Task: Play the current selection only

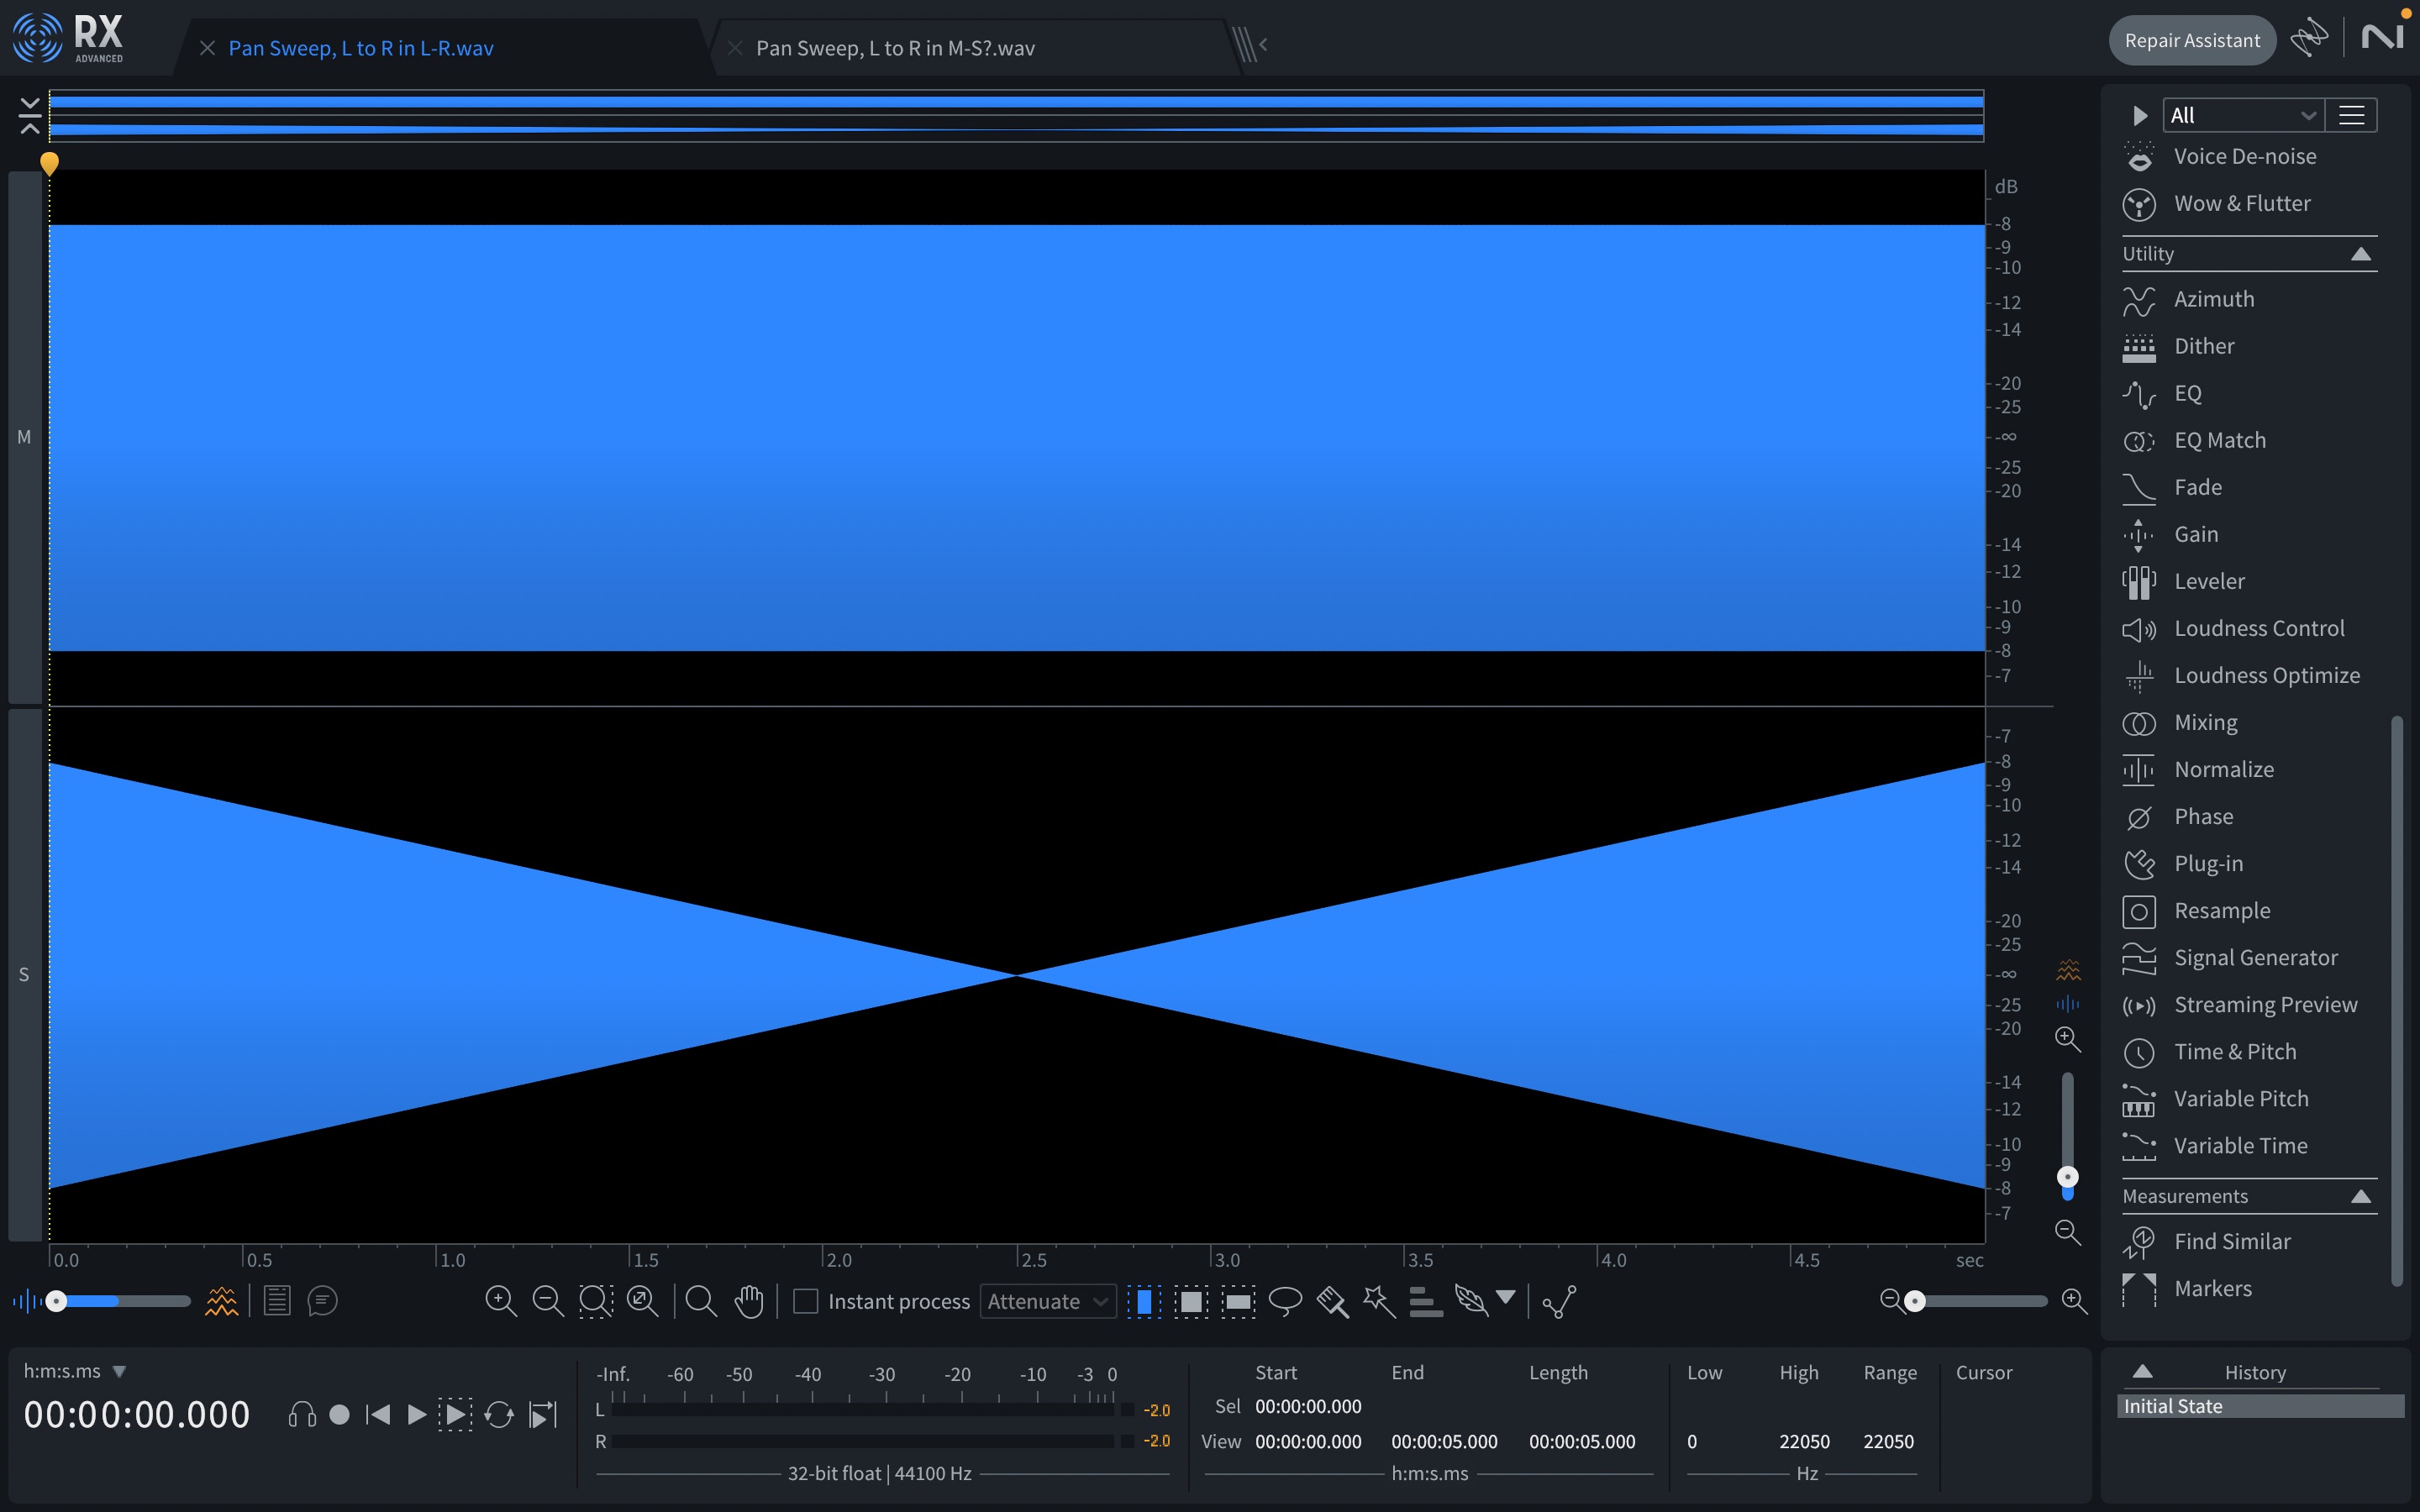Action: pyautogui.click(x=455, y=1414)
